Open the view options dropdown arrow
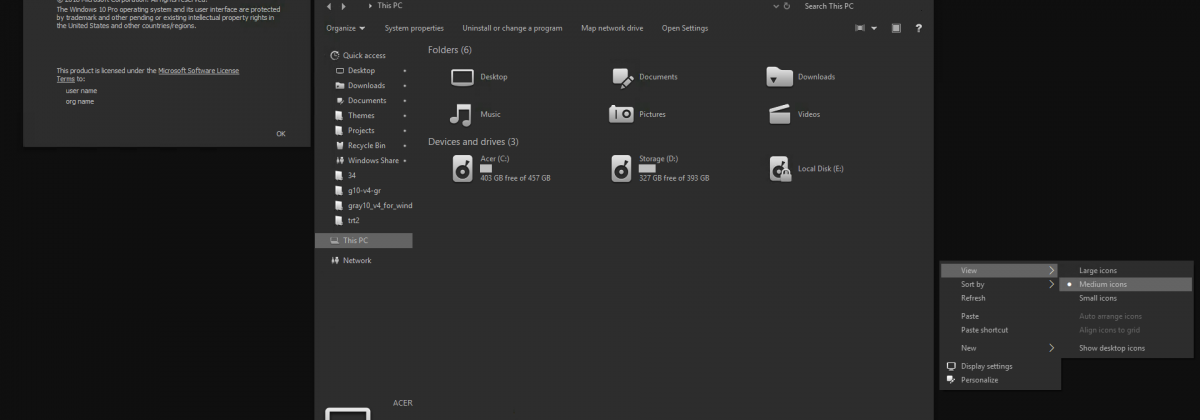This screenshot has height=420, width=1200. [875, 28]
